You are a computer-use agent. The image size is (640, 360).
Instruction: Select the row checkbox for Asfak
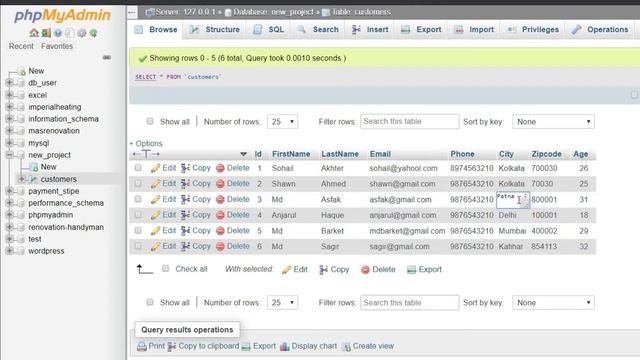[x=138, y=199]
